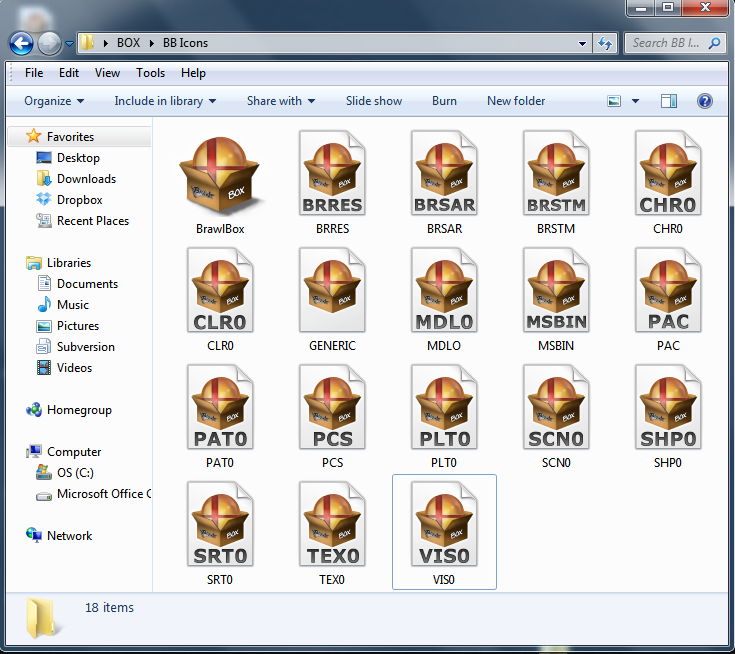The image size is (735, 654).
Task: Select the PAC file icon
Action: pyautogui.click(x=668, y=290)
